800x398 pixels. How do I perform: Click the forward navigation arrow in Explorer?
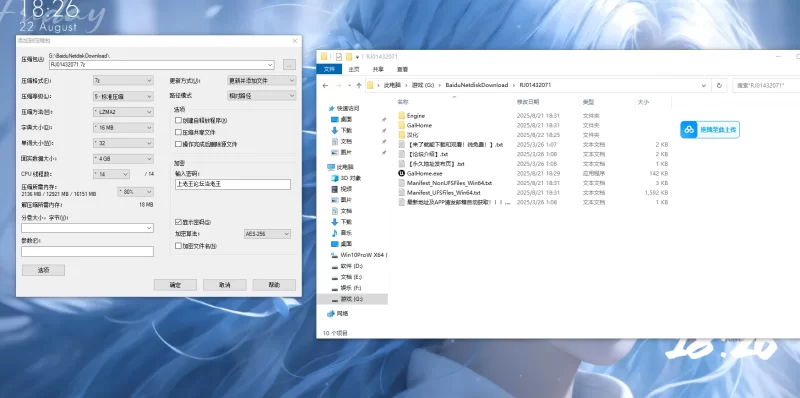click(x=338, y=85)
